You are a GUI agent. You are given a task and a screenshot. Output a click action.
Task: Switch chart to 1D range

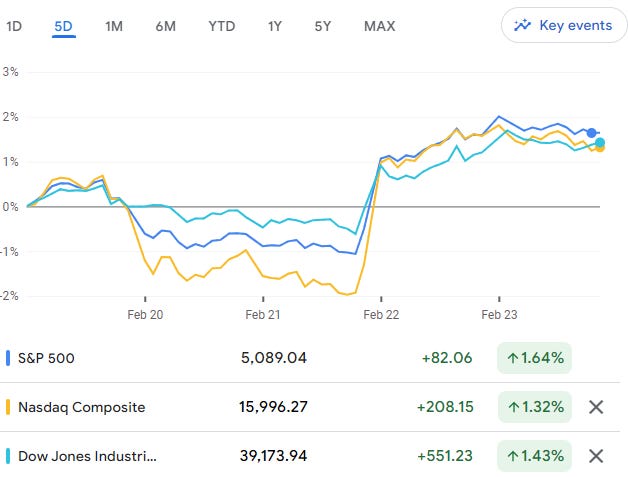point(14,26)
